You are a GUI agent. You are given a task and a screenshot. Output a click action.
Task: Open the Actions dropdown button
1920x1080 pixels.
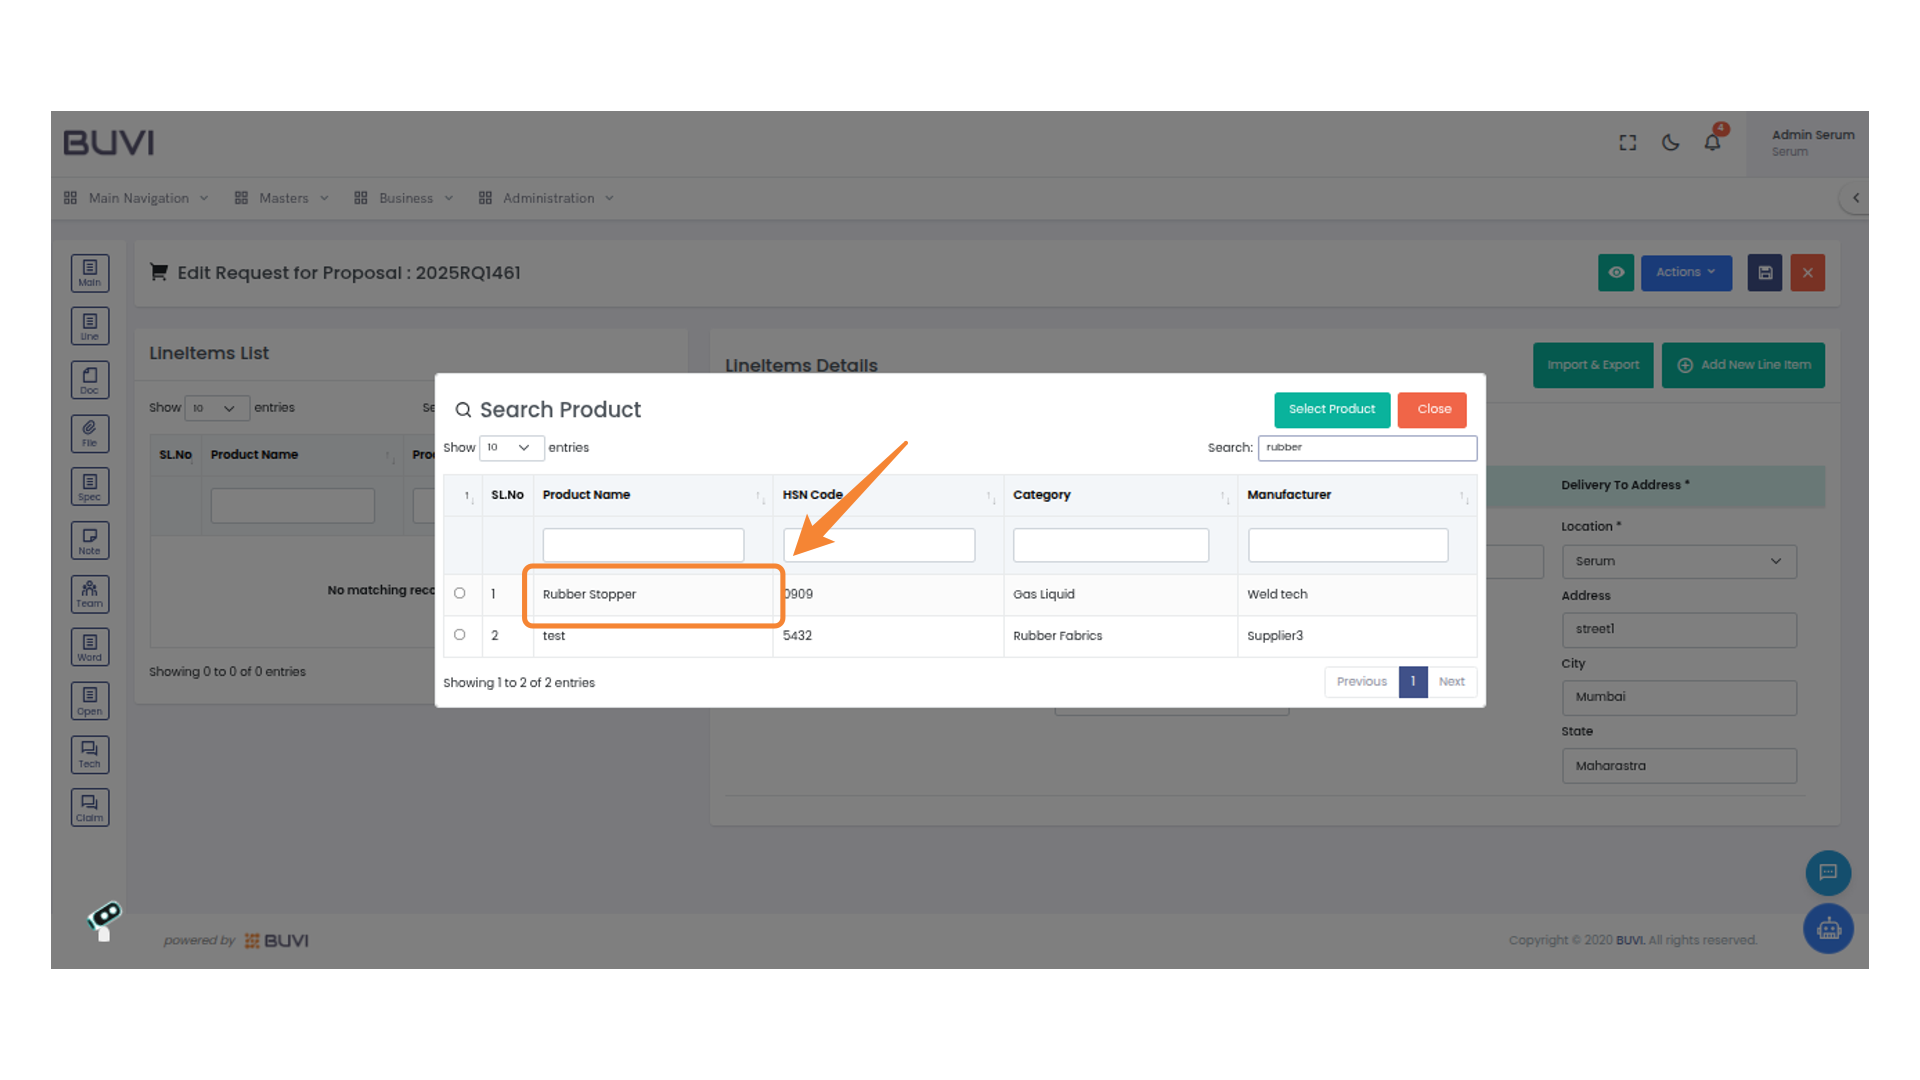(1686, 273)
